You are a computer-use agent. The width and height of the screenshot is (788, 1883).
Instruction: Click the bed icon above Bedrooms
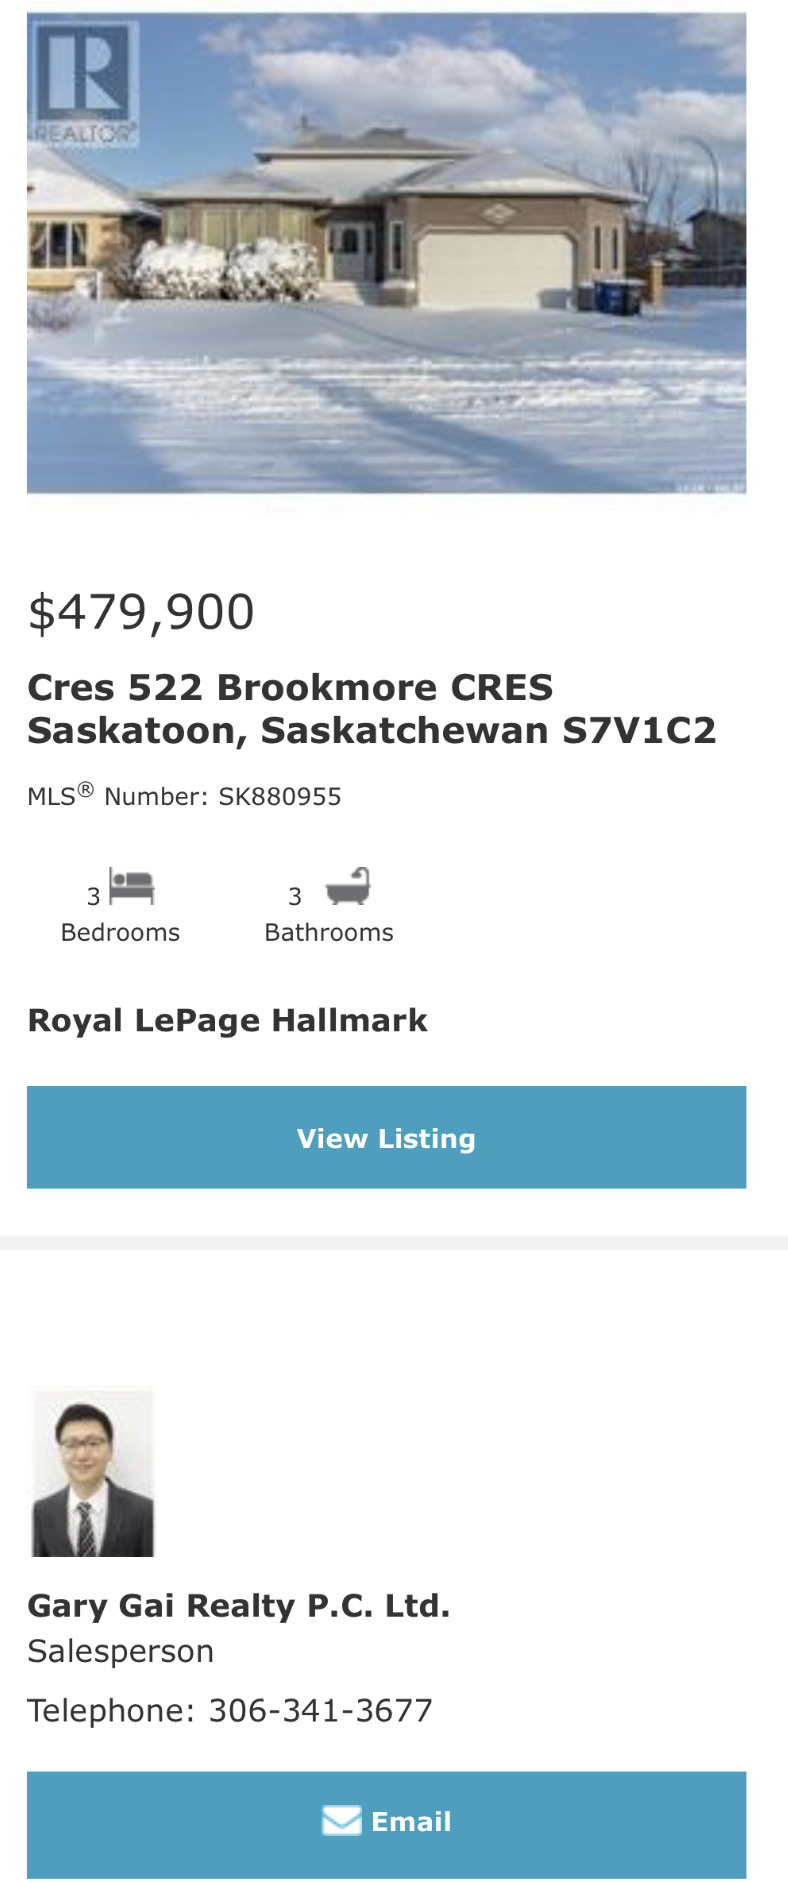pyautogui.click(x=132, y=886)
